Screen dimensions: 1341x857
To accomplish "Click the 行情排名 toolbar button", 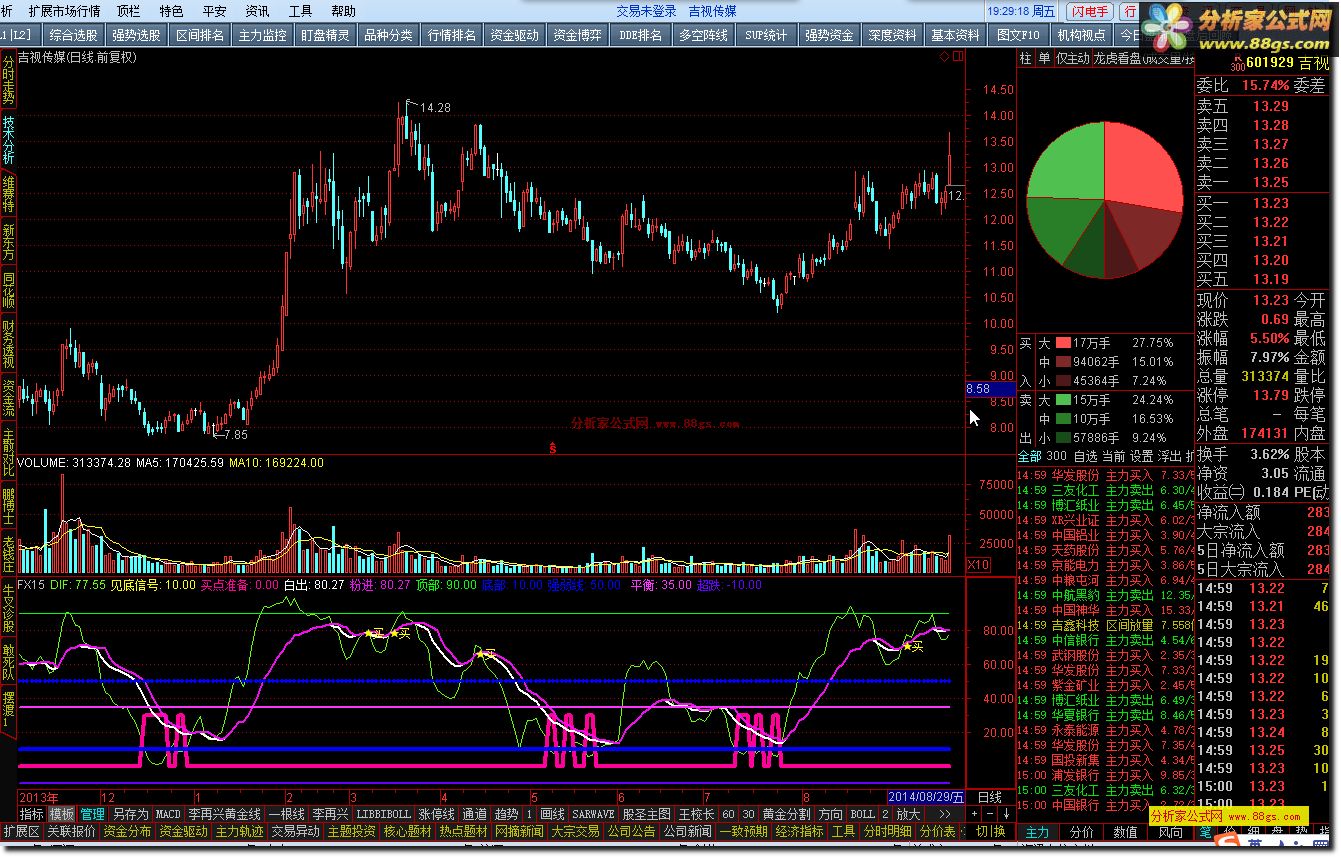I will pos(452,35).
